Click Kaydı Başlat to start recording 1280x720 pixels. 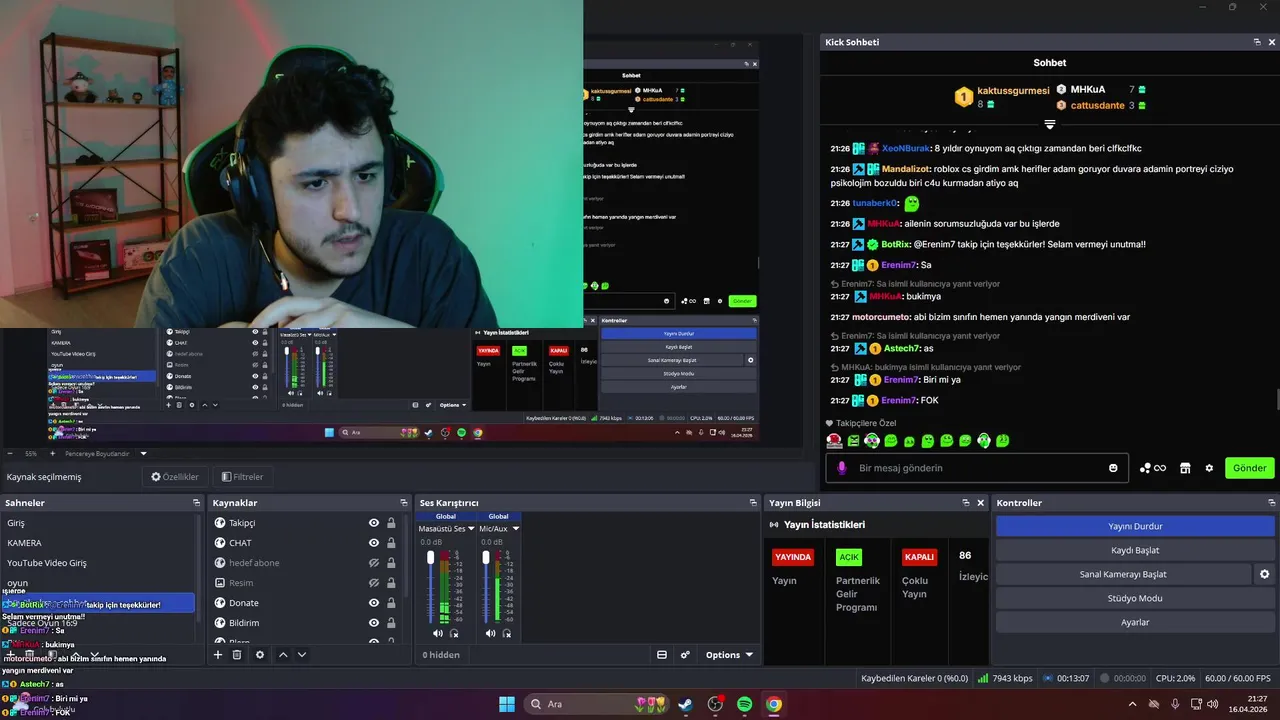pos(1135,550)
